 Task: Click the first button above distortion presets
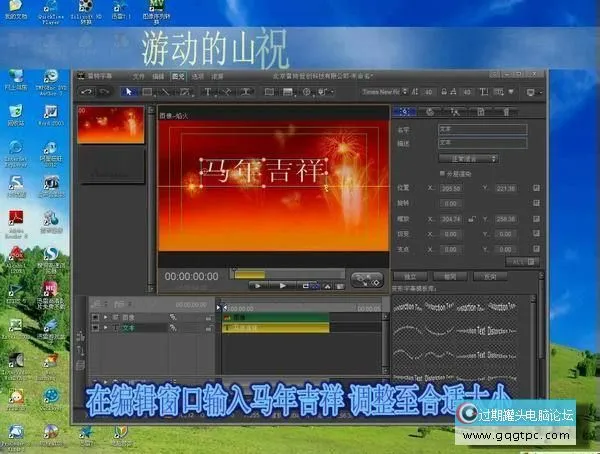point(410,276)
